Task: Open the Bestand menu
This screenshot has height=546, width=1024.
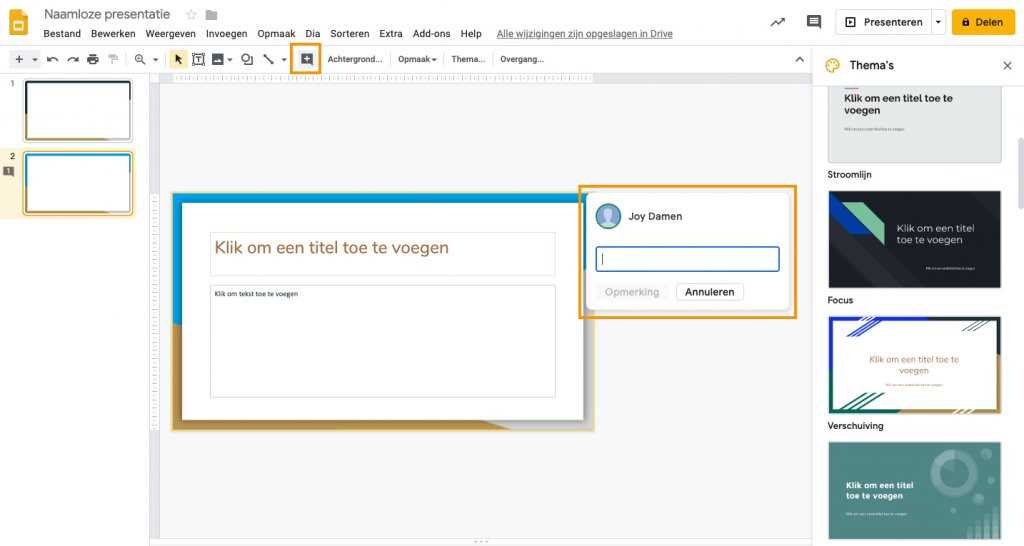Action: tap(62, 34)
